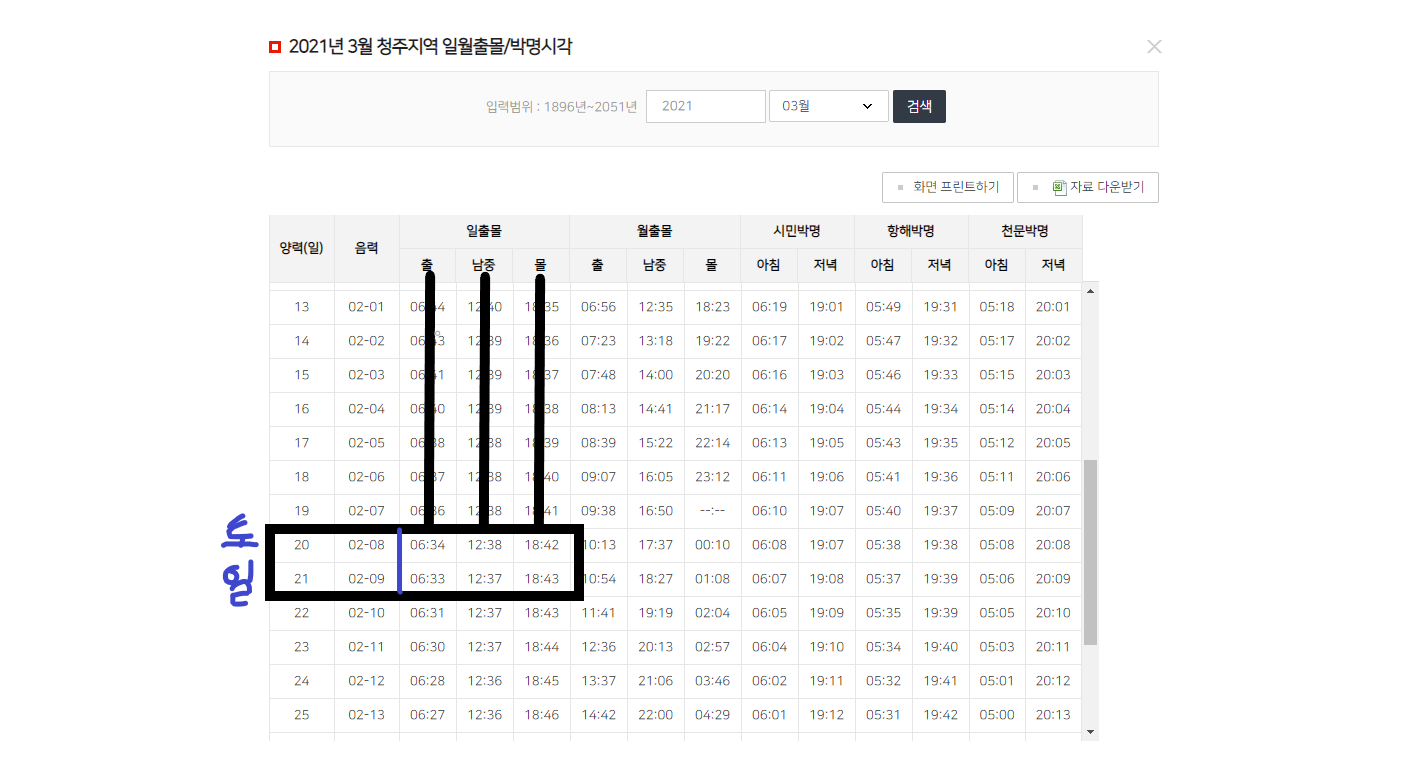Click the 시민박명 group header

797,231
